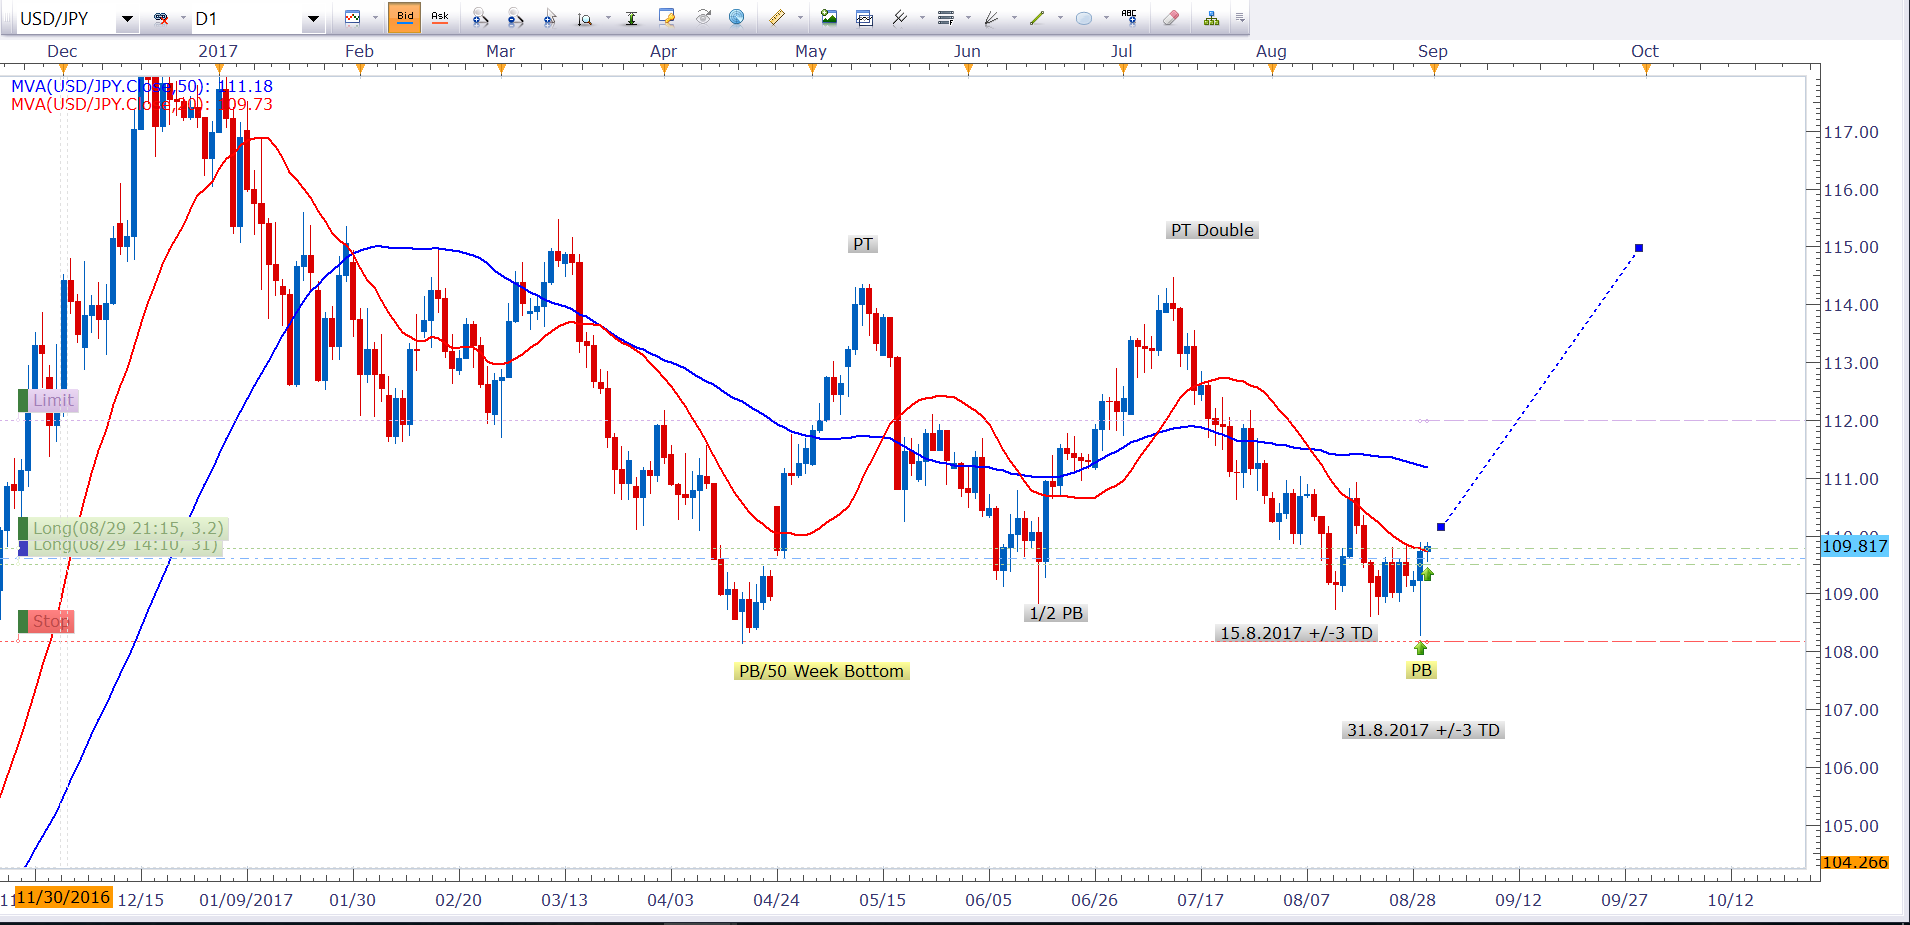Click the PT Double chart annotation
This screenshot has width=1910, height=925.
pyautogui.click(x=1211, y=230)
